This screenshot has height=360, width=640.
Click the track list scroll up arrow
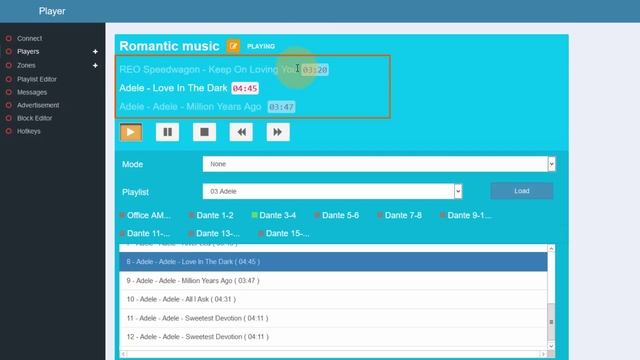551,249
